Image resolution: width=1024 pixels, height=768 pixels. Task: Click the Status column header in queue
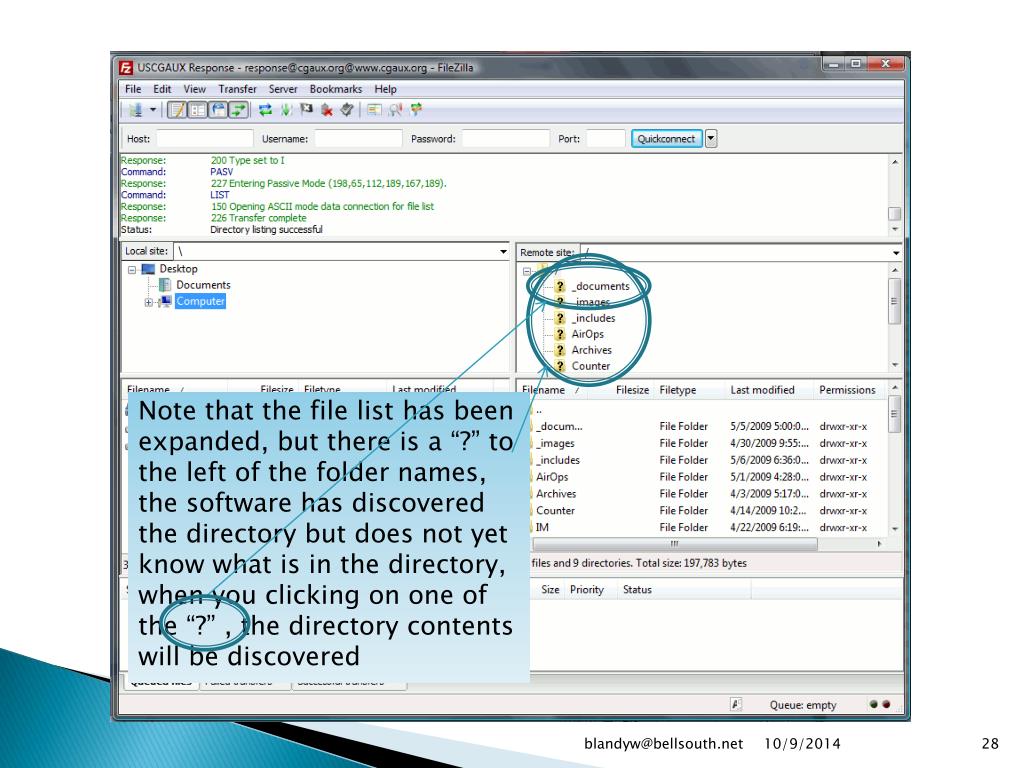coord(637,590)
